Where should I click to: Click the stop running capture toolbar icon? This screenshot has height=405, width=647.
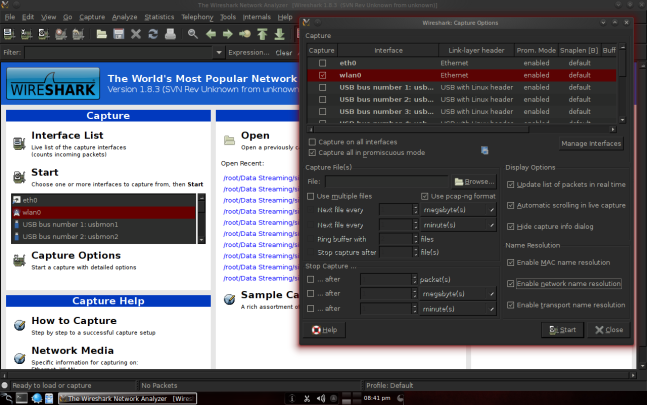coord(61,34)
